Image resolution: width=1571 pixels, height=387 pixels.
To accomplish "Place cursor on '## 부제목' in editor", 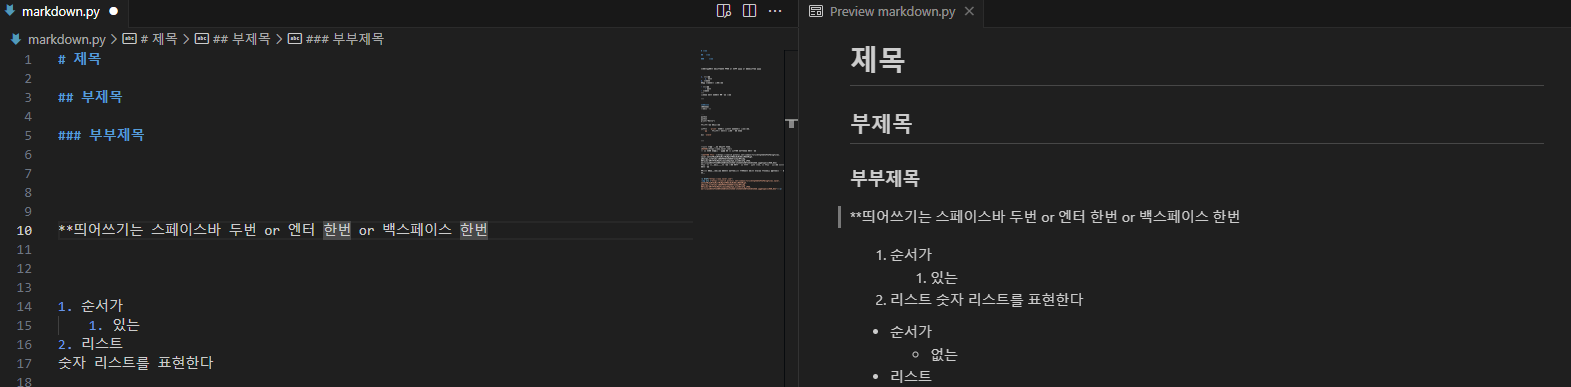I will tap(90, 97).
